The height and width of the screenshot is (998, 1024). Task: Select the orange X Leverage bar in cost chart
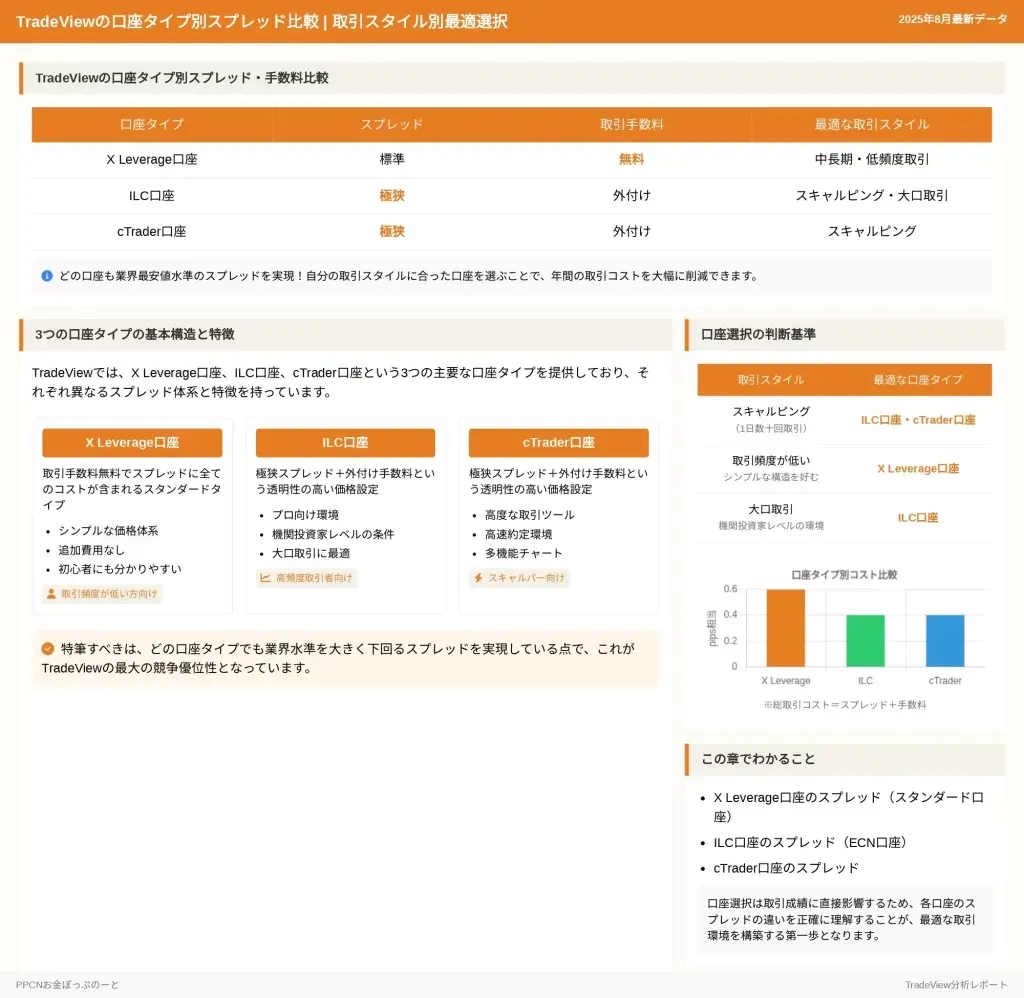(785, 628)
